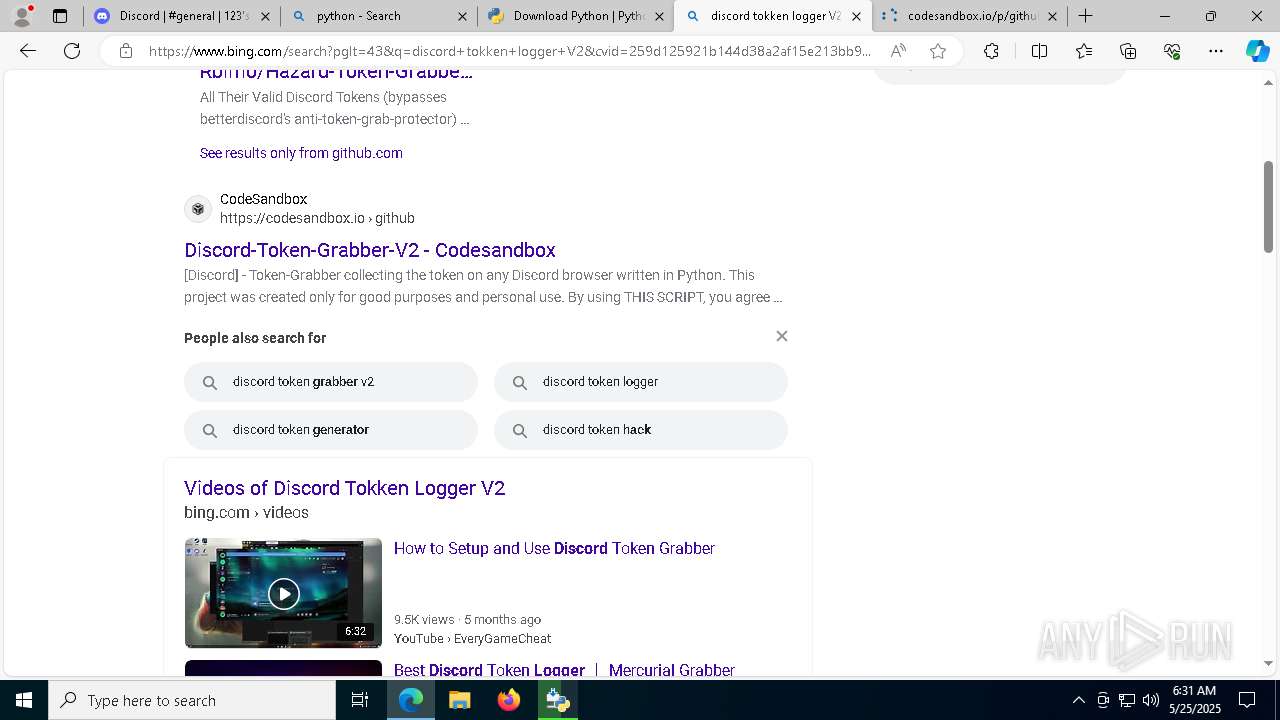
Task: Open Task View from taskbar
Action: [360, 700]
